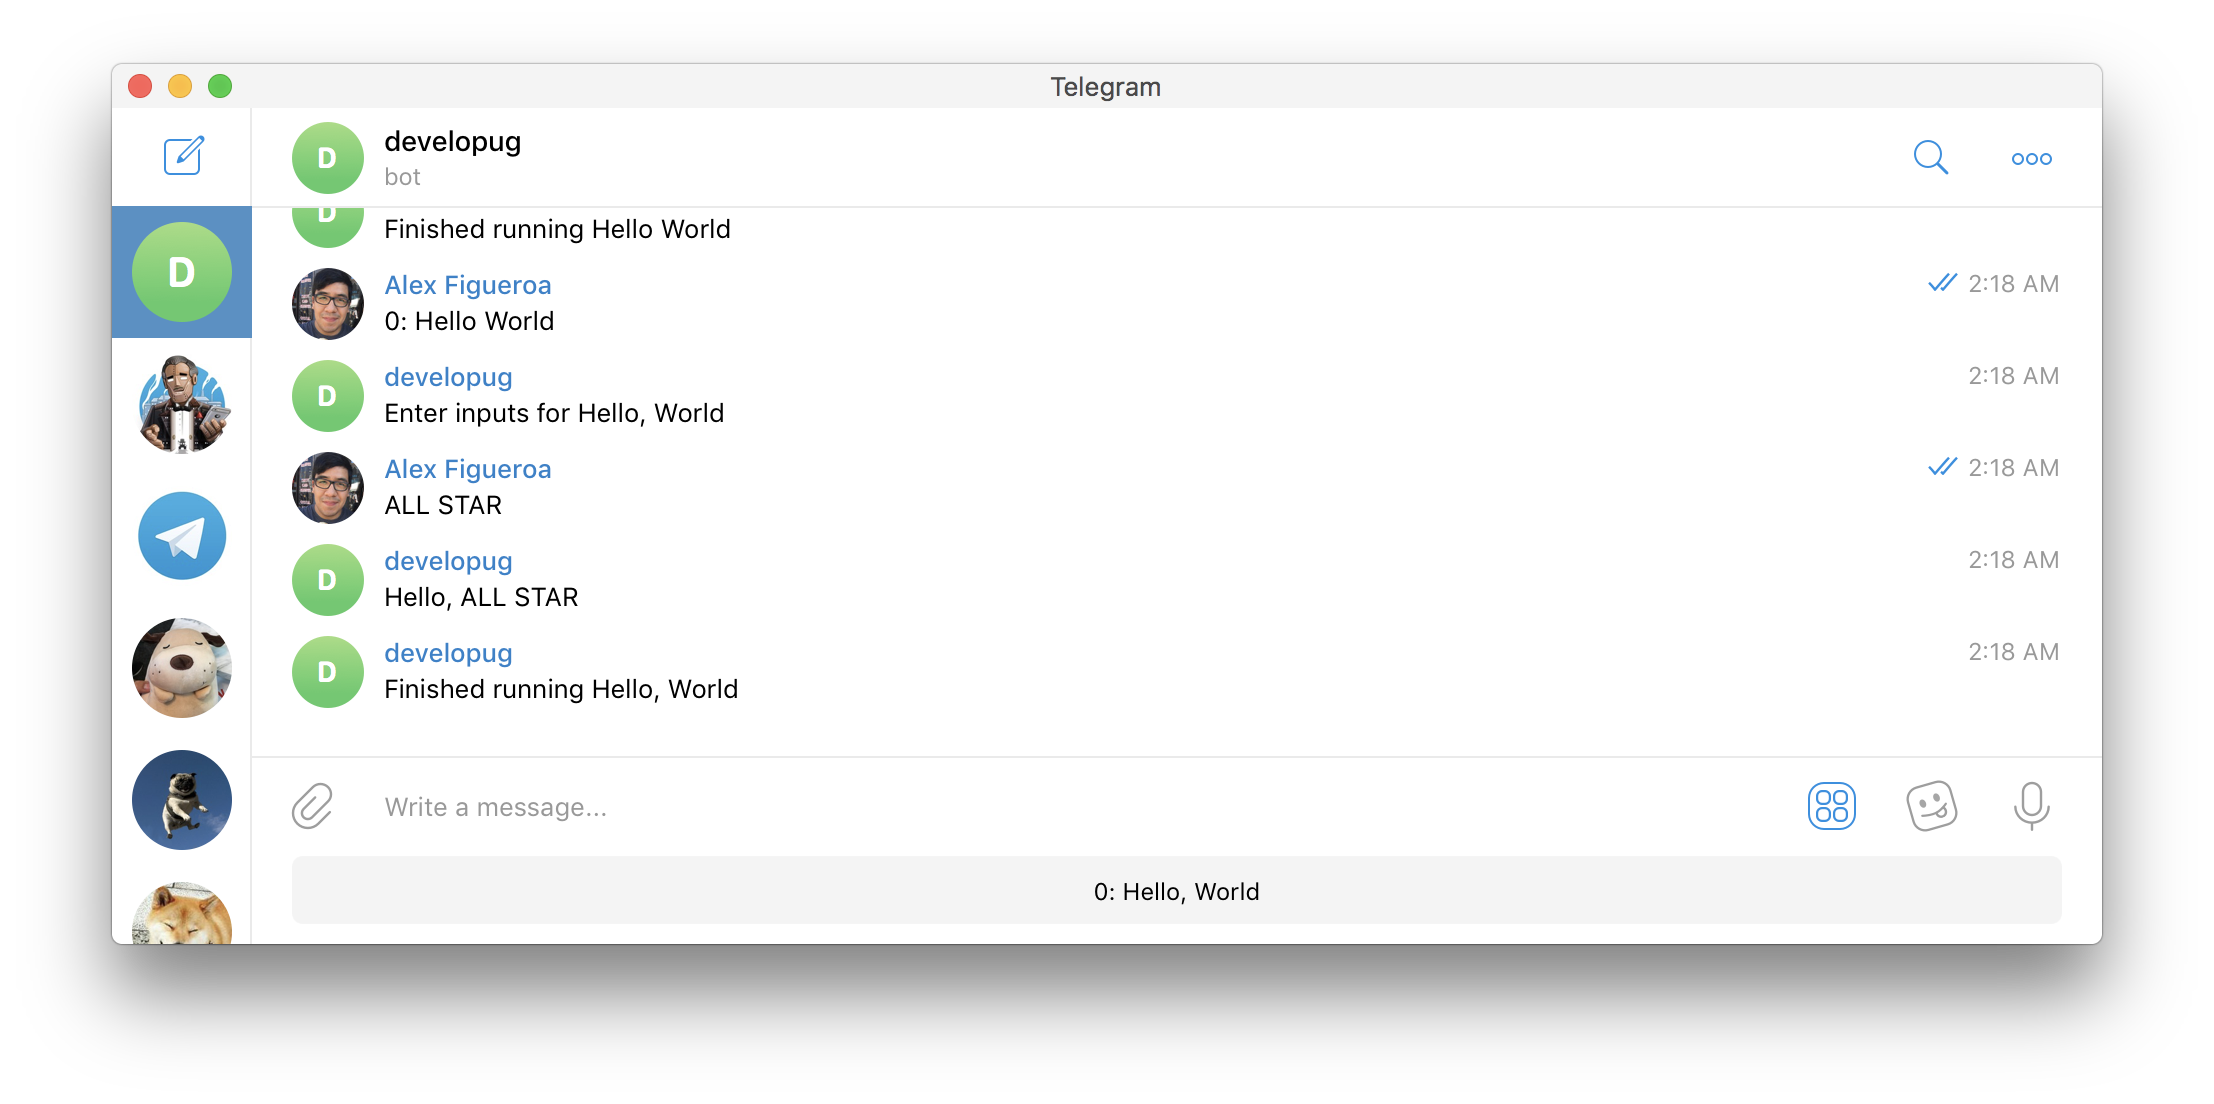This screenshot has width=2214, height=1104.
Task: Click developug avatar in chat header
Action: pos(327,158)
